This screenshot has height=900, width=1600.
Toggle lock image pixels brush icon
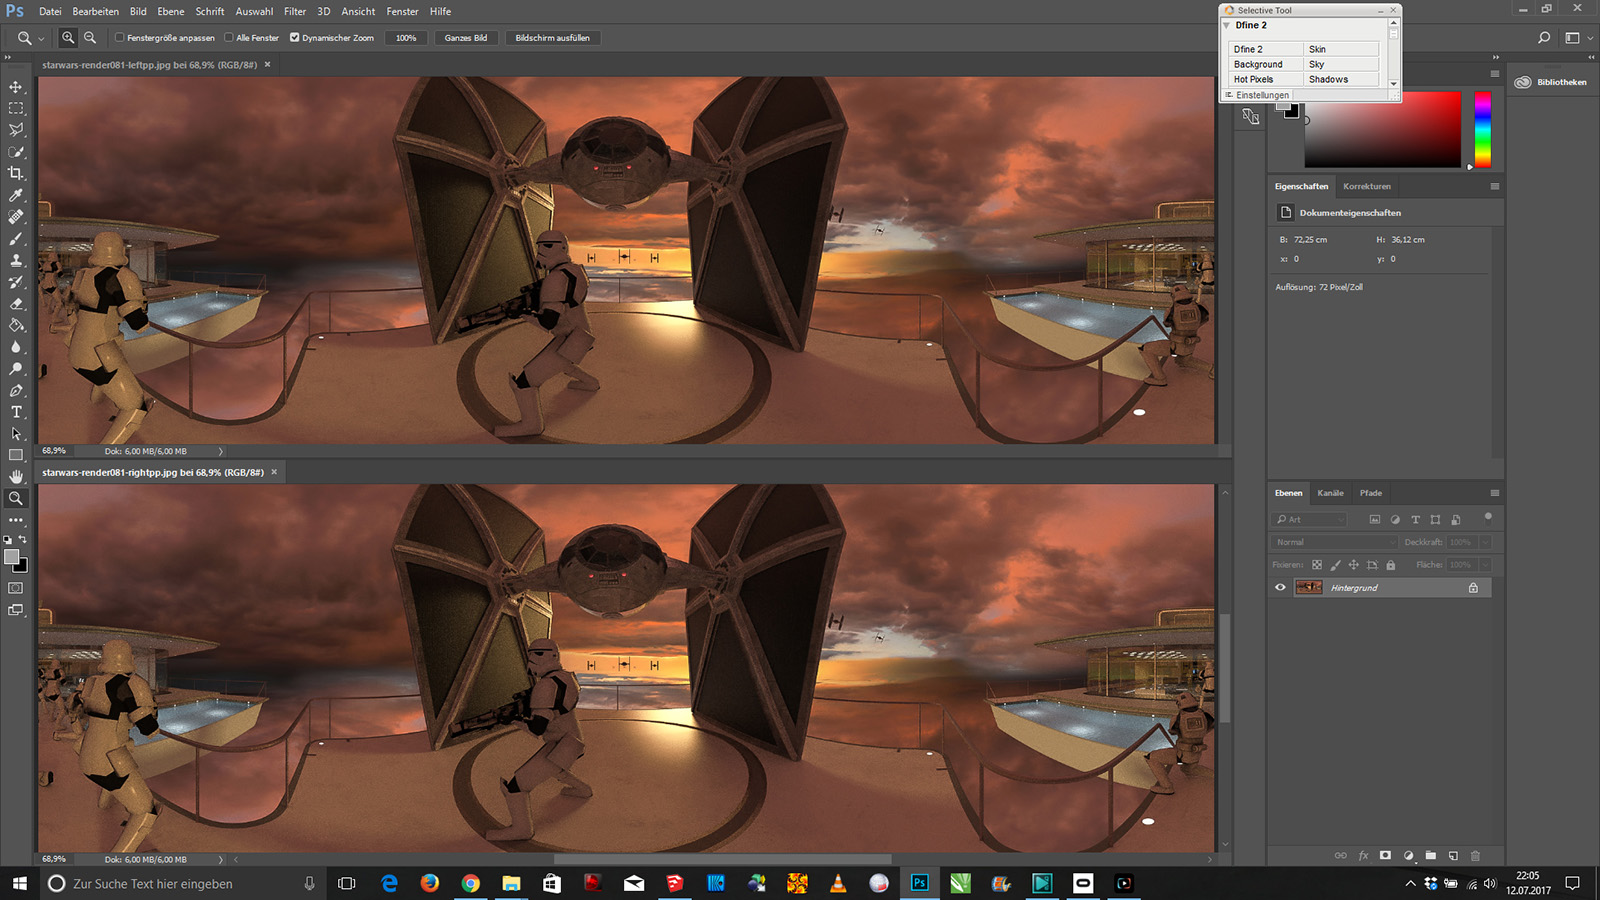coord(1335,565)
